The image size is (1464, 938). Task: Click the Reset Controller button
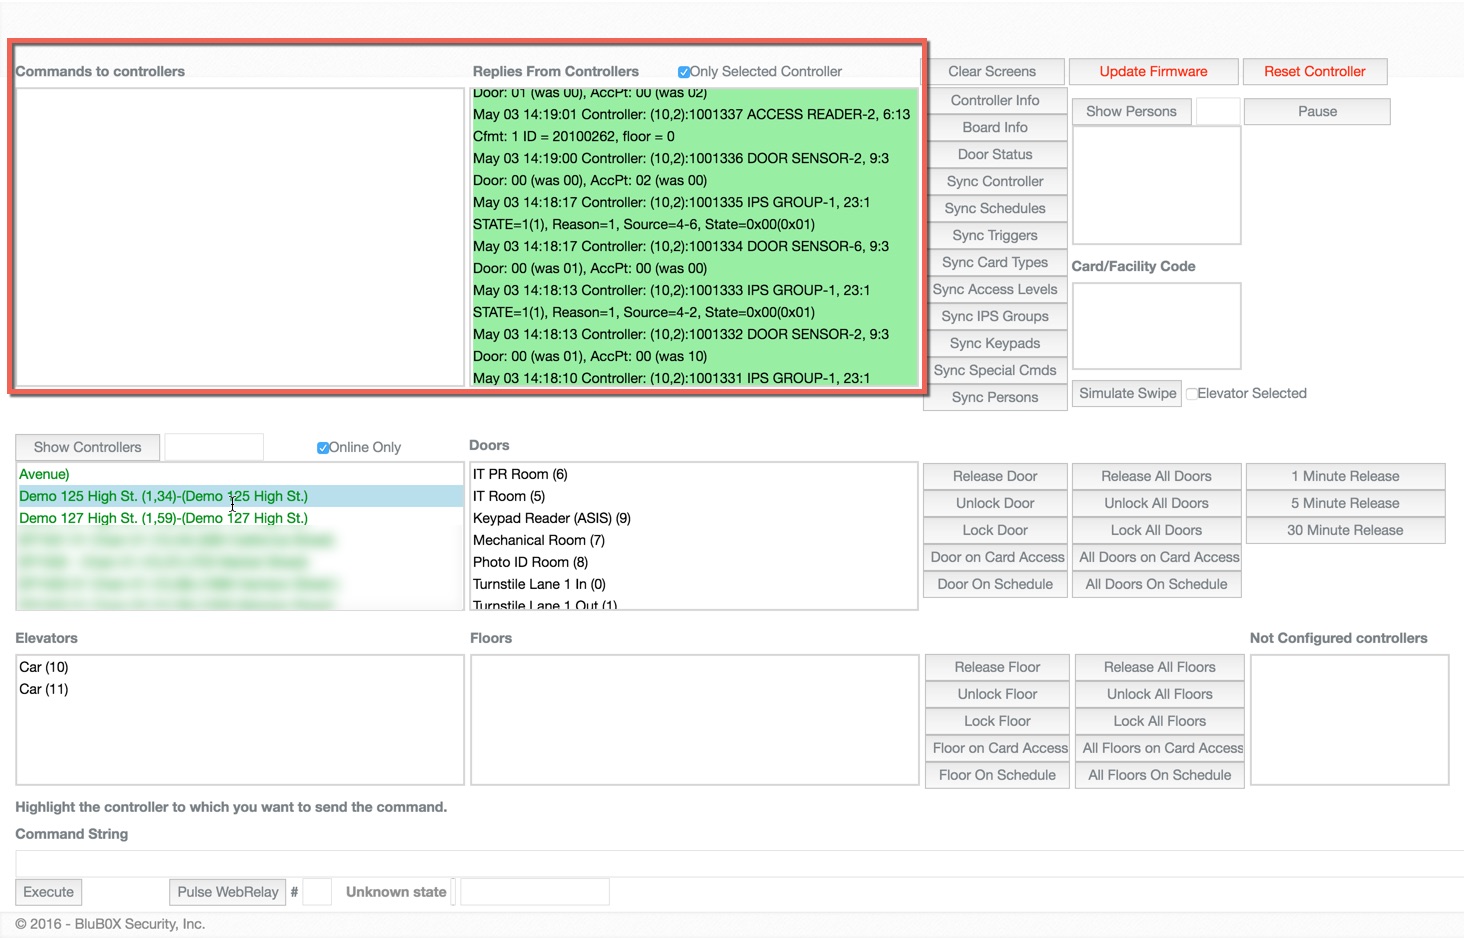click(x=1314, y=72)
